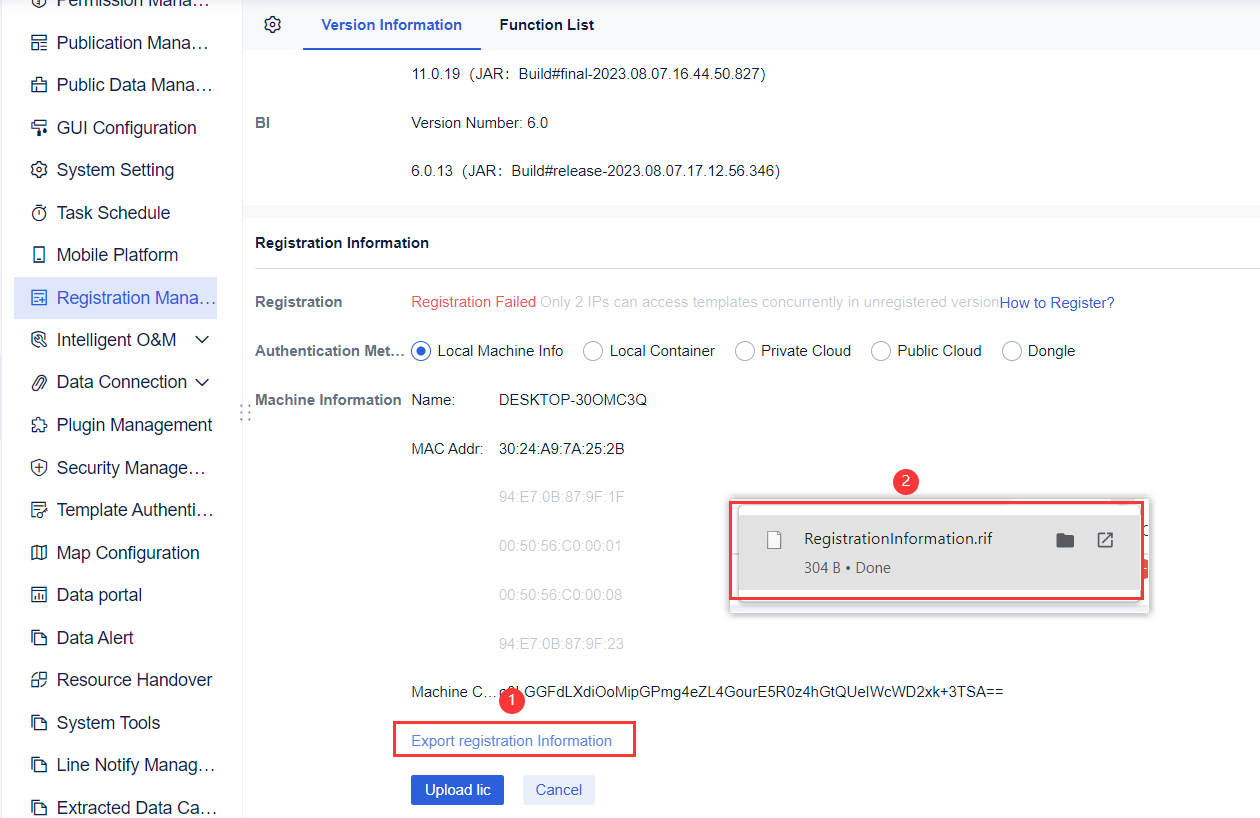
Task: Open the How to Register link
Action: tap(1056, 302)
